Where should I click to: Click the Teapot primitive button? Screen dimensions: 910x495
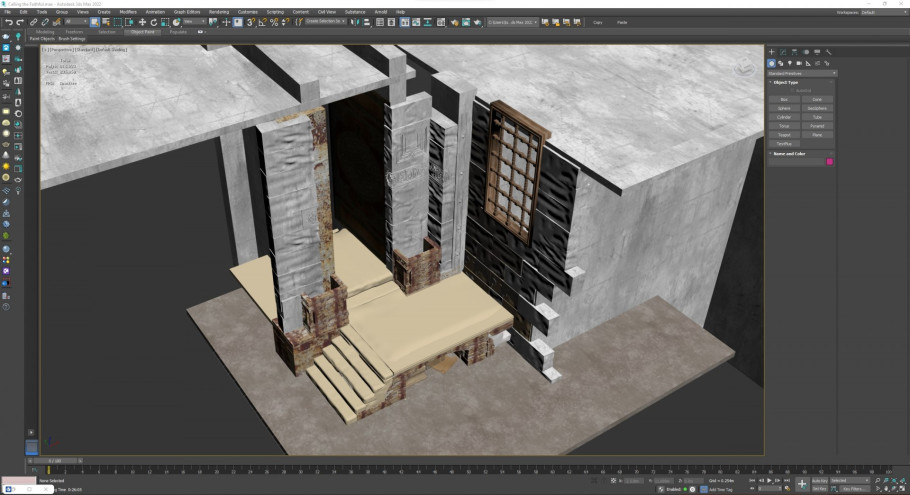[x=784, y=135]
